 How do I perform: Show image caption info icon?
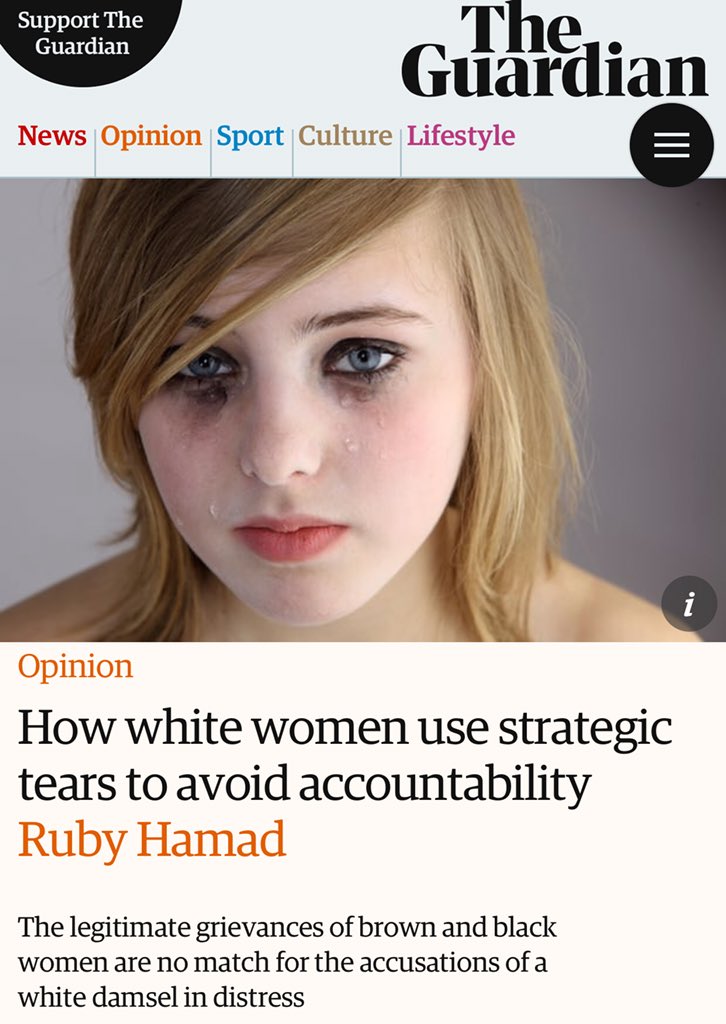point(689,604)
